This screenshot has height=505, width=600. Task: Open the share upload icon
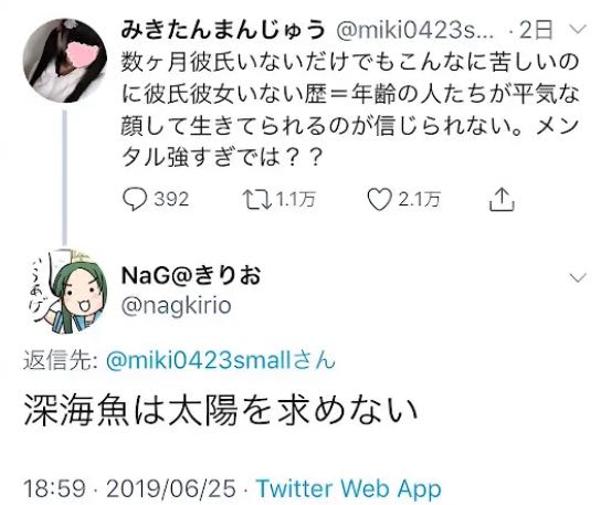tap(502, 200)
